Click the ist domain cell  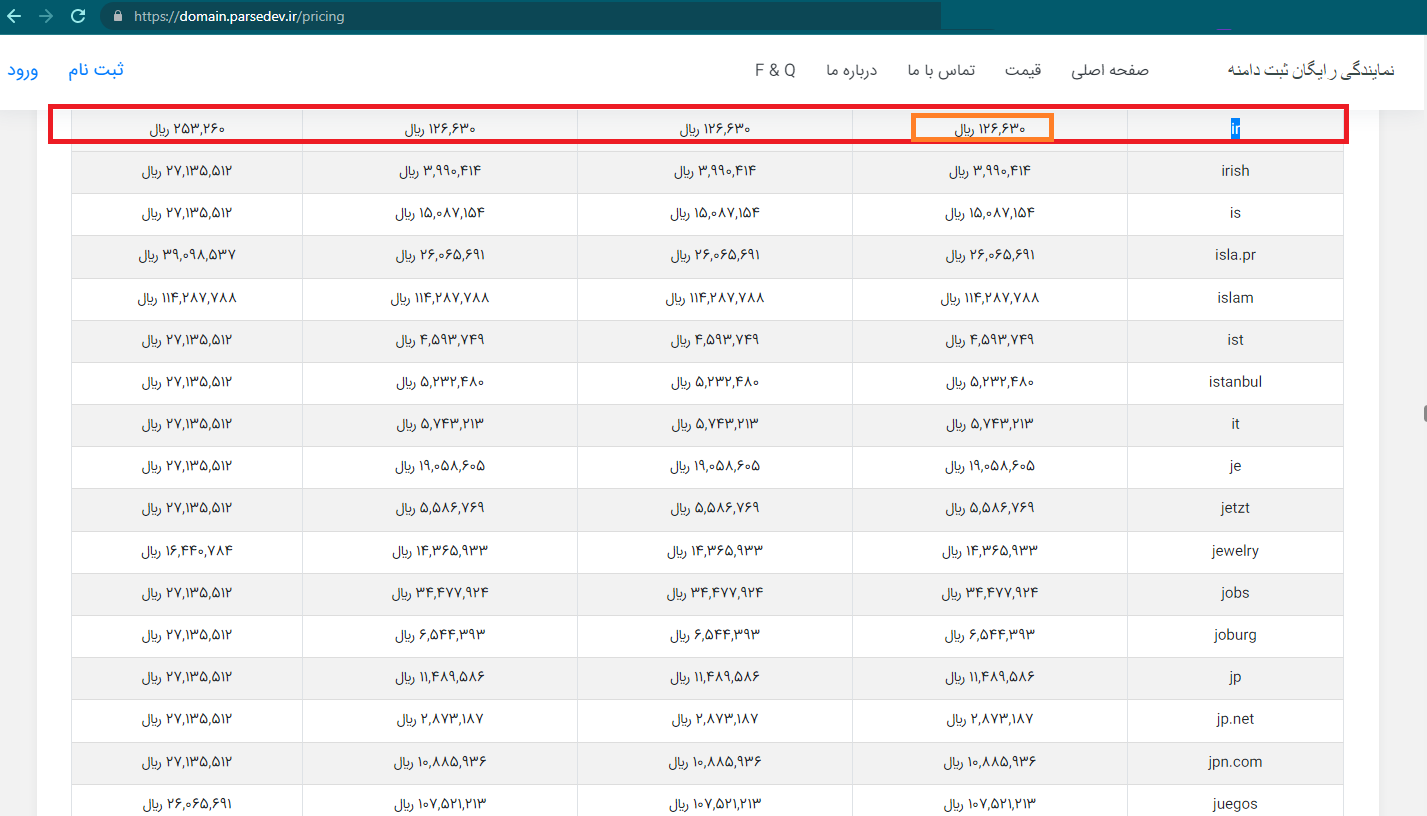coord(1235,340)
